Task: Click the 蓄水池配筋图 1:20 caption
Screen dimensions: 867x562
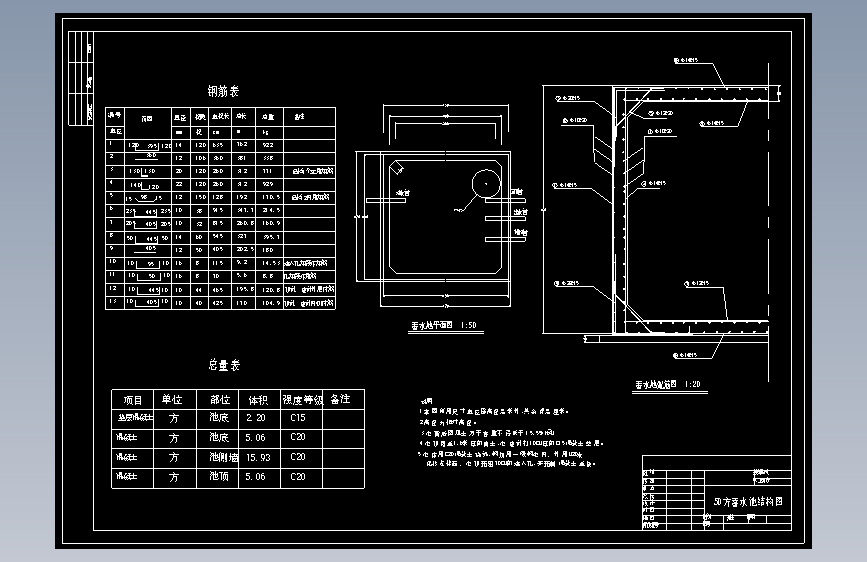Action: click(668, 384)
